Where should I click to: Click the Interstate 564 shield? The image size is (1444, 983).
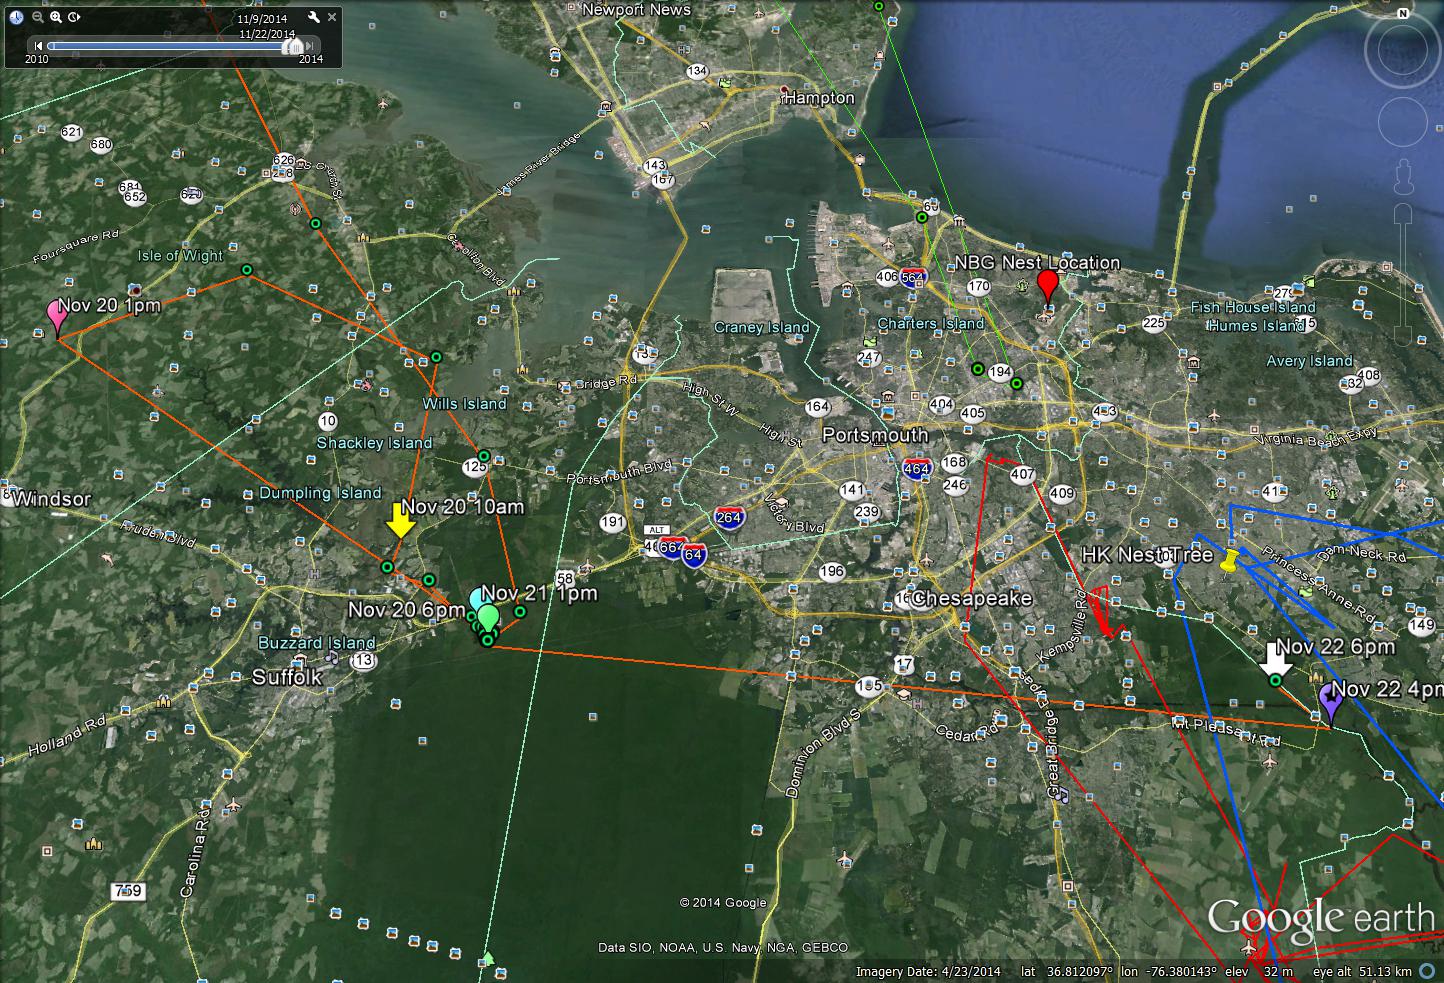(x=912, y=277)
